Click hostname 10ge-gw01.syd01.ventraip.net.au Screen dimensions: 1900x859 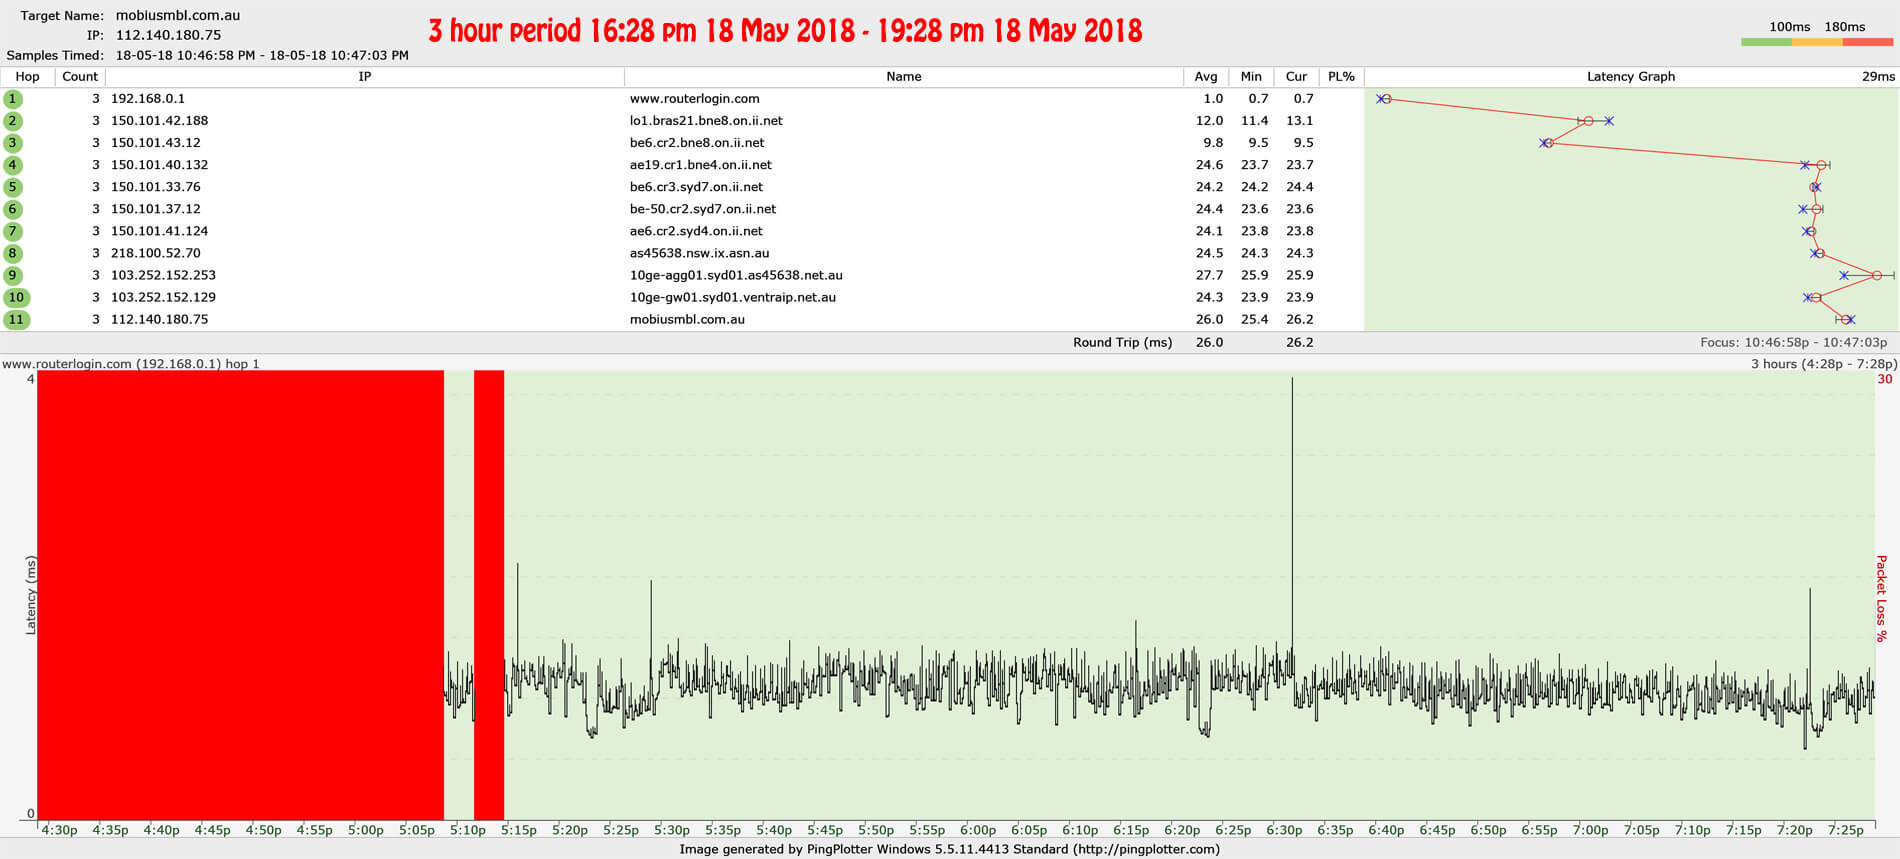coord(733,297)
